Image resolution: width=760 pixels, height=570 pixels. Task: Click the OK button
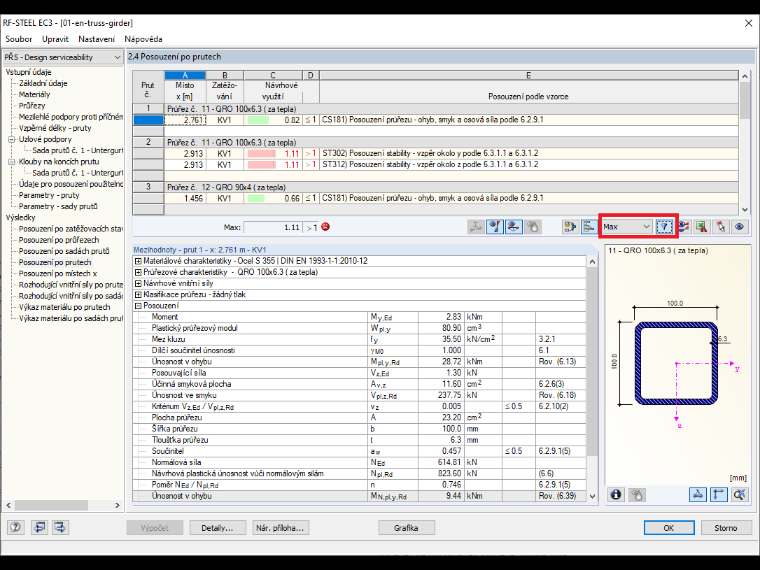point(669,528)
